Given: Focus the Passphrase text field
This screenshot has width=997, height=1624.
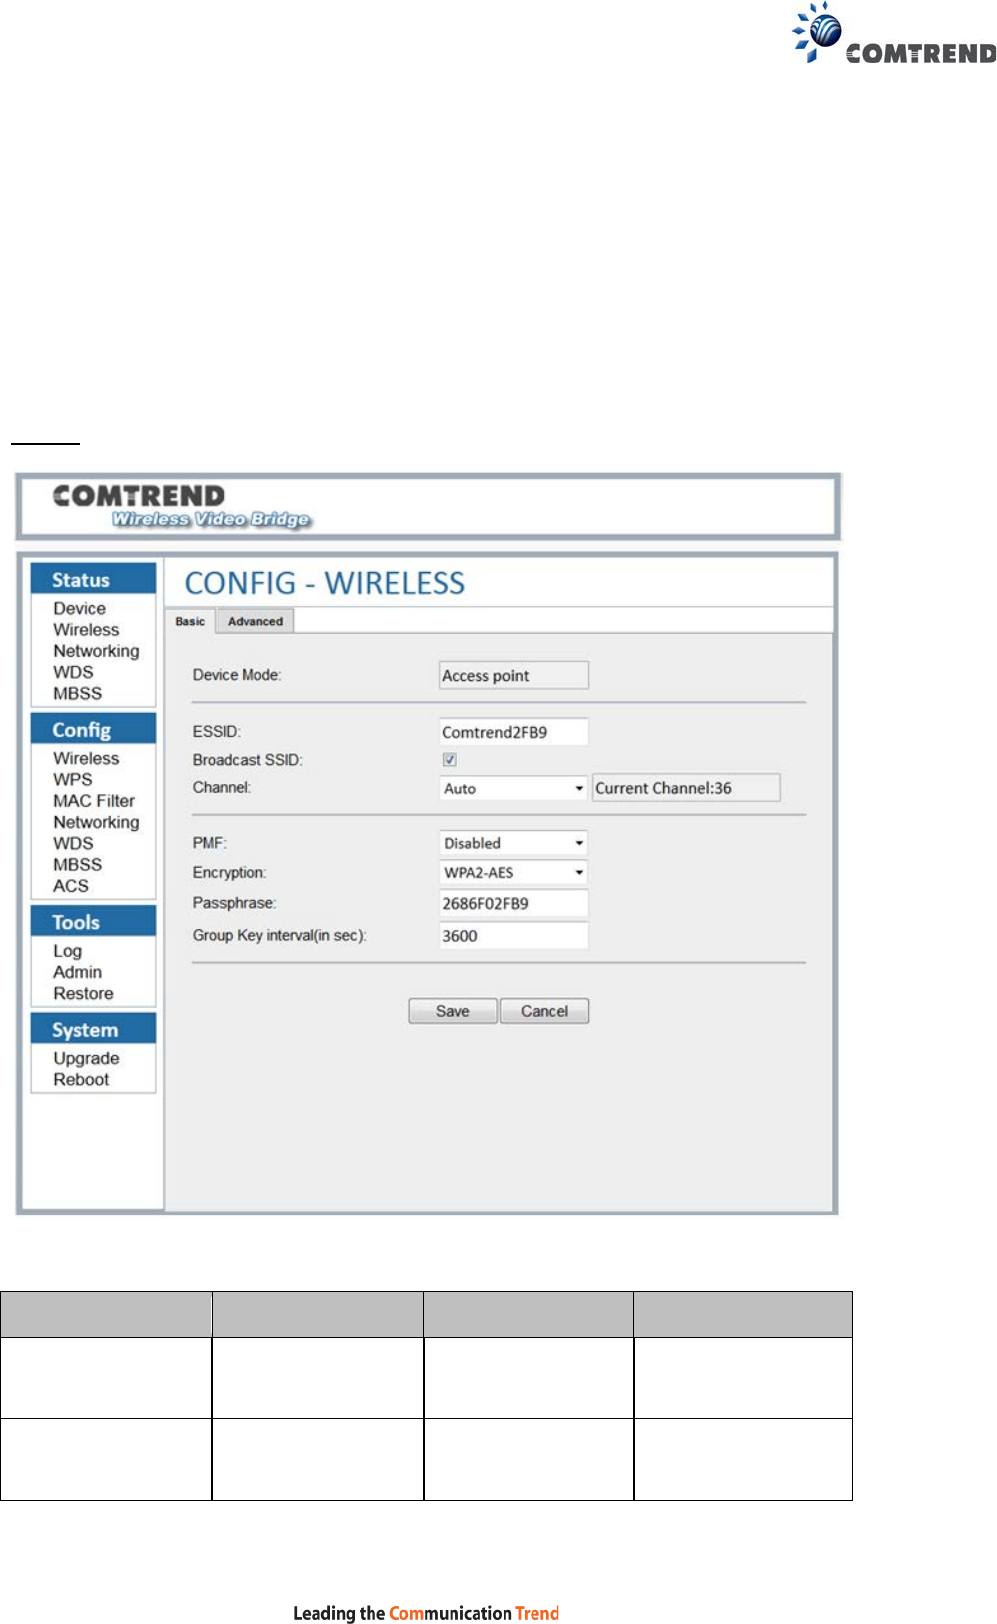Looking at the screenshot, I should pyautogui.click(x=514, y=903).
